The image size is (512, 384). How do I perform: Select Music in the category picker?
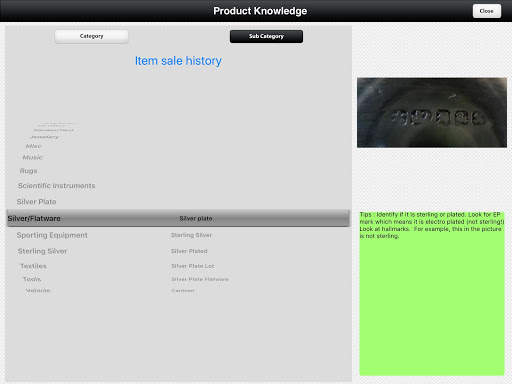pos(33,157)
